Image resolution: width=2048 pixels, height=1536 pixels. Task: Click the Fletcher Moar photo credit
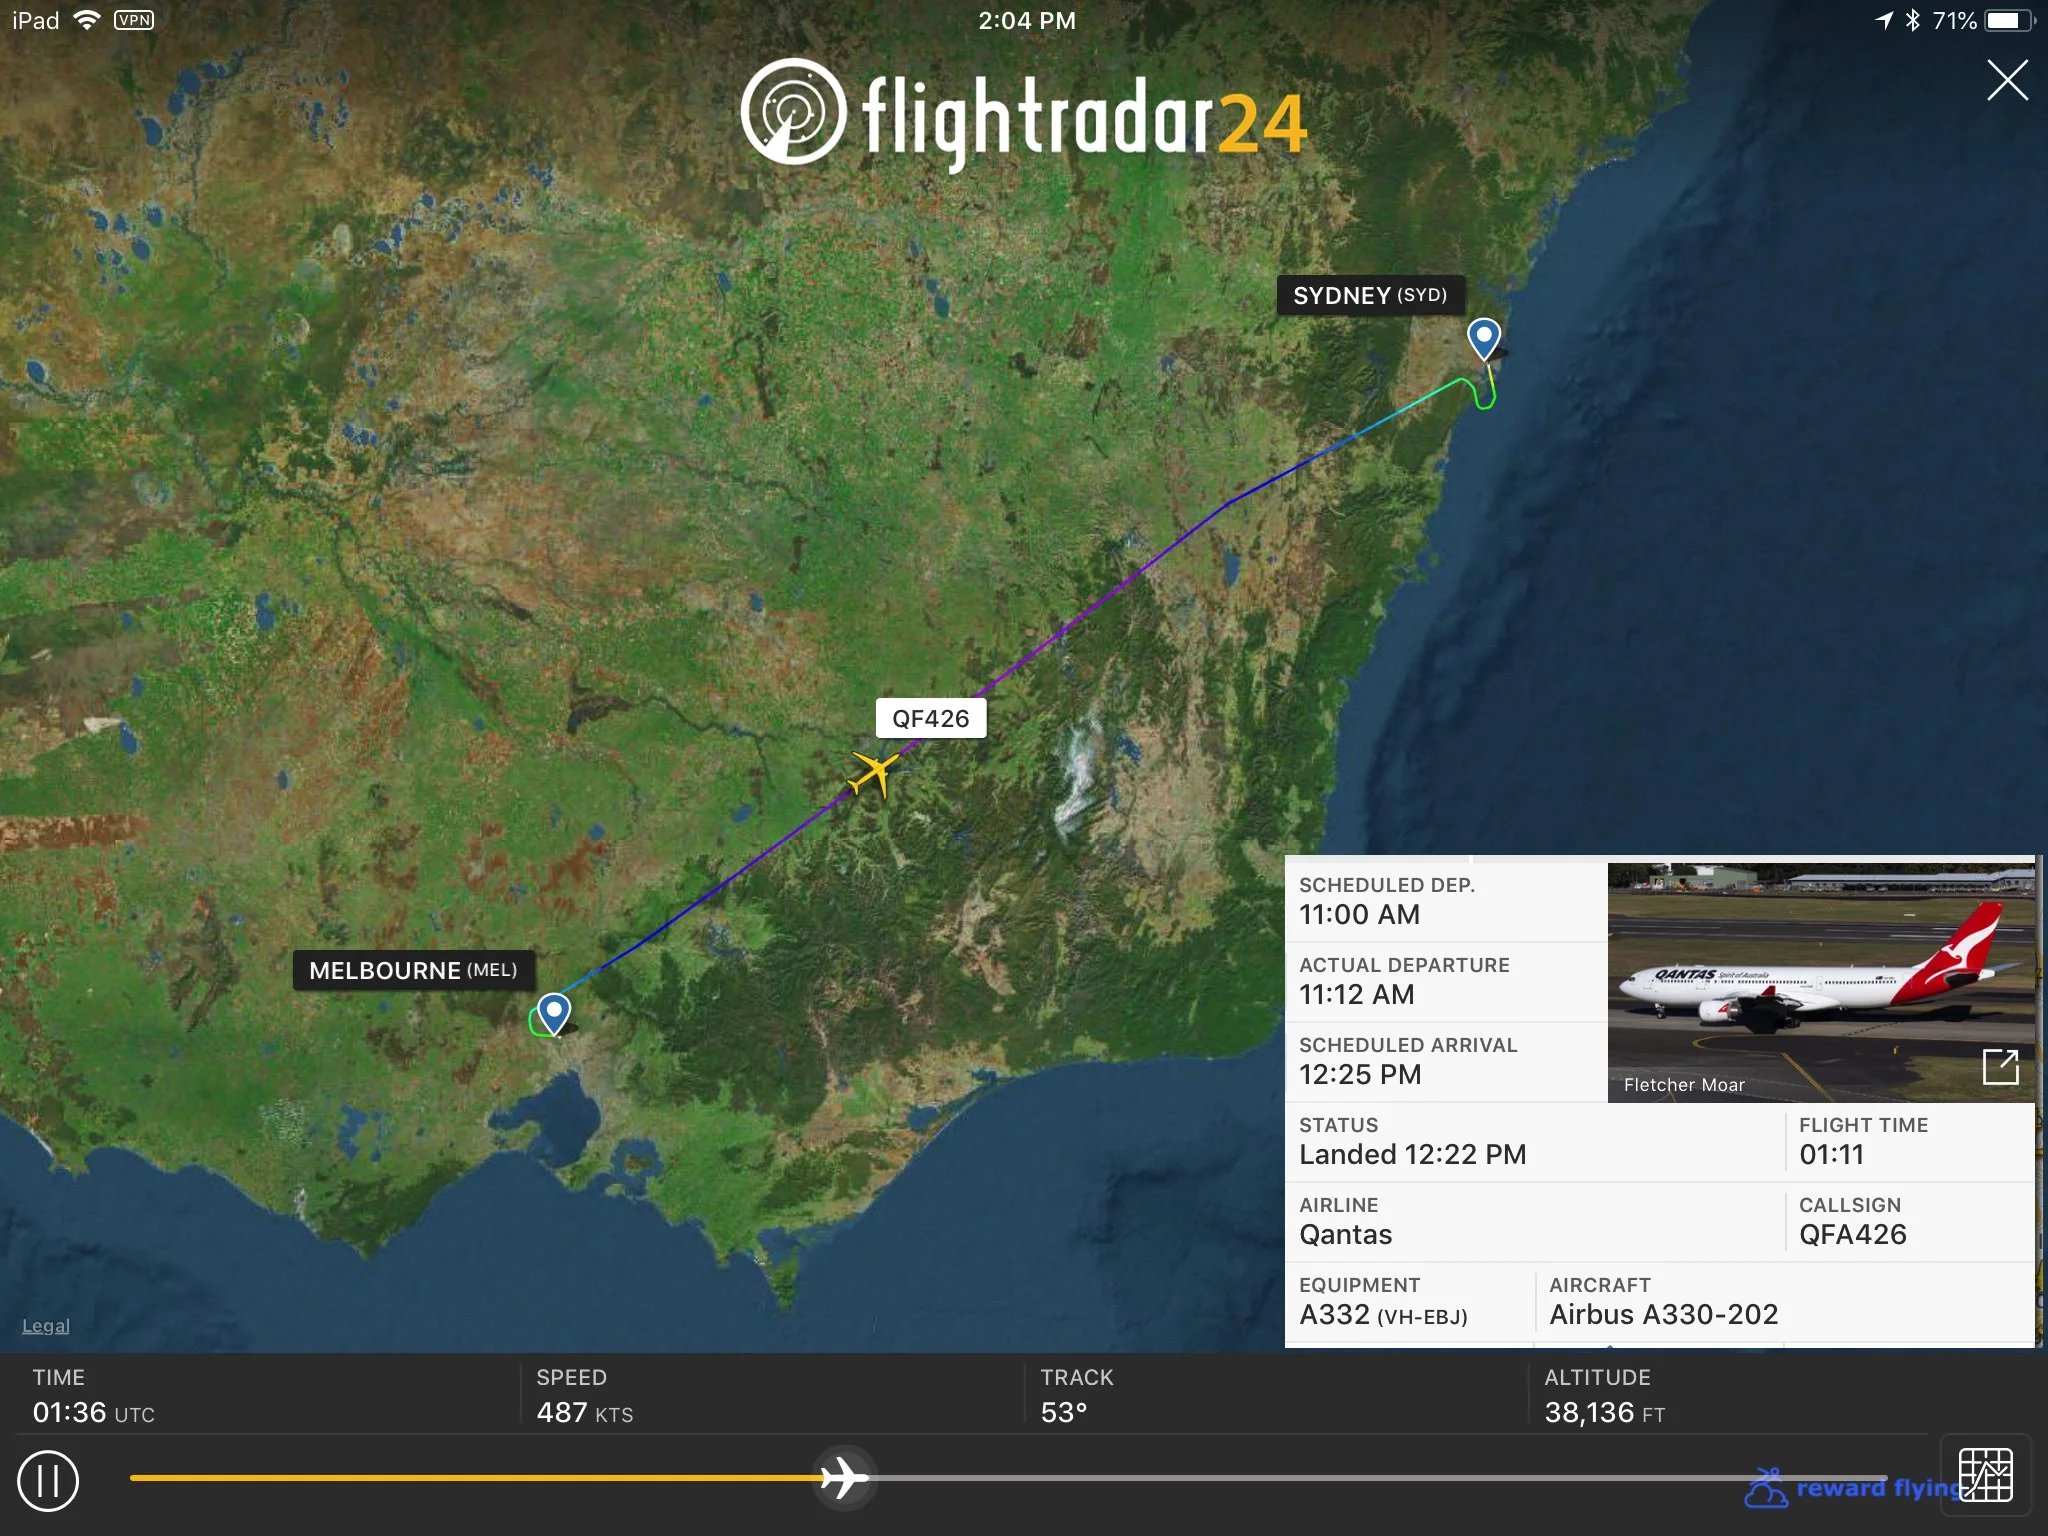[1684, 1084]
